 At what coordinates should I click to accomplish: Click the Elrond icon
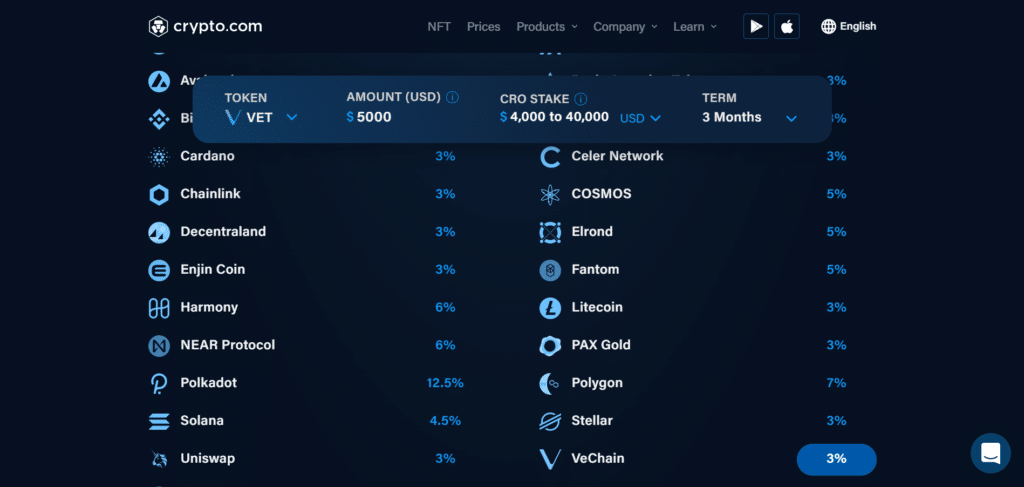point(550,232)
